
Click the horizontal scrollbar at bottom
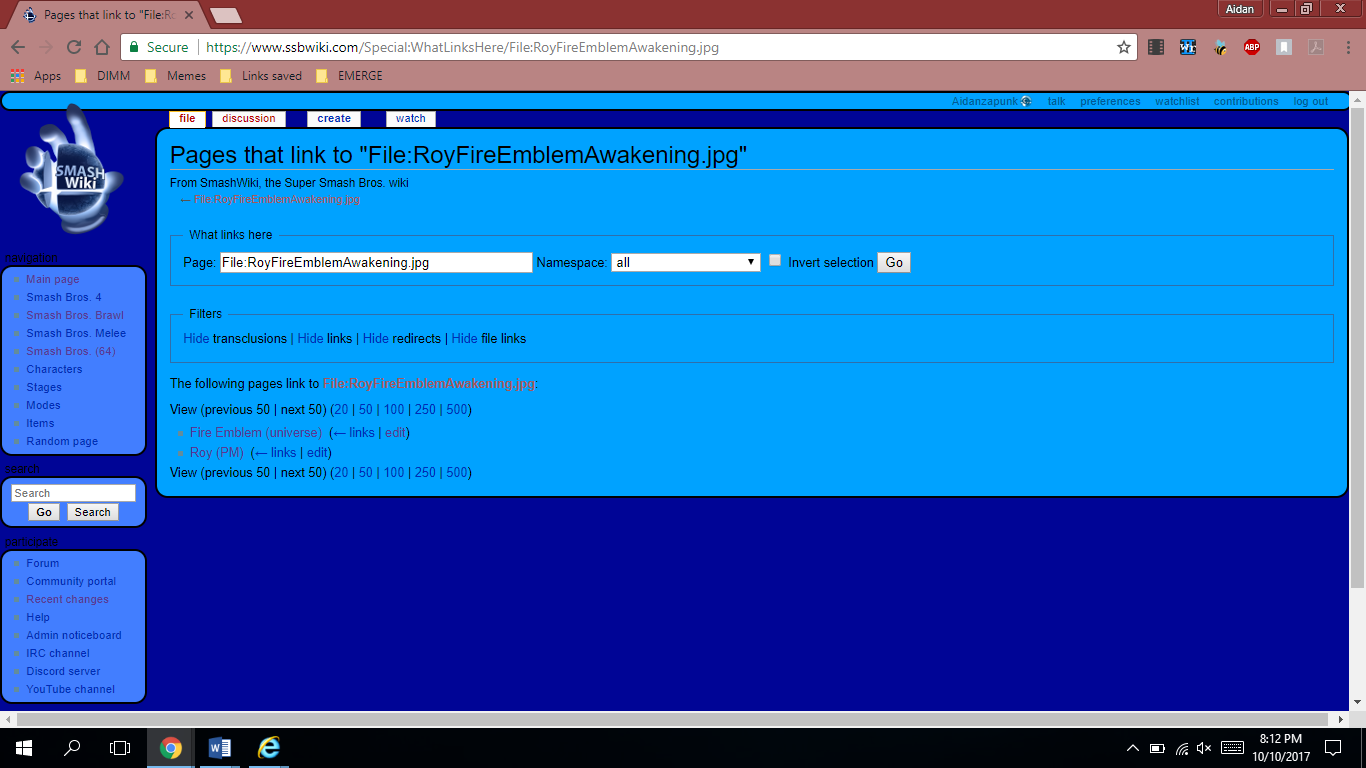point(675,719)
